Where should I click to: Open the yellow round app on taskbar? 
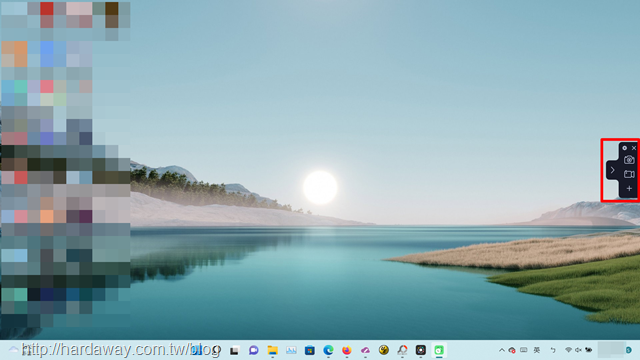384,350
